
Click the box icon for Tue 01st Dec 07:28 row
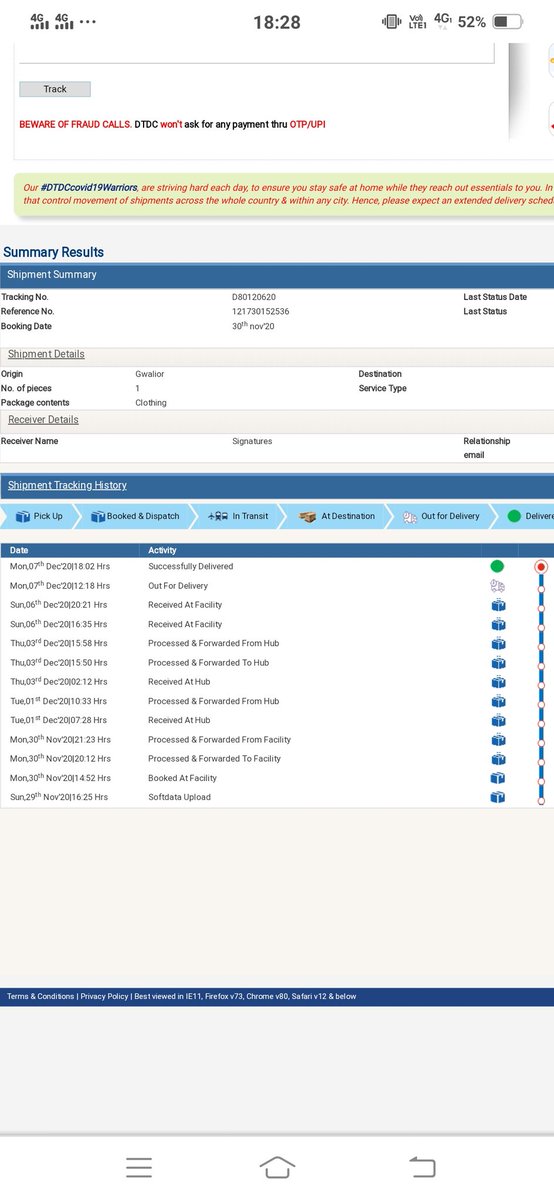pyautogui.click(x=498, y=720)
